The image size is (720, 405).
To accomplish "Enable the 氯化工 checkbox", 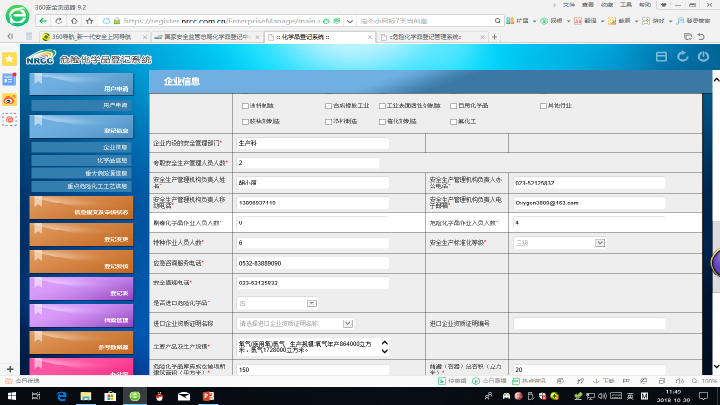I will click(x=454, y=121).
